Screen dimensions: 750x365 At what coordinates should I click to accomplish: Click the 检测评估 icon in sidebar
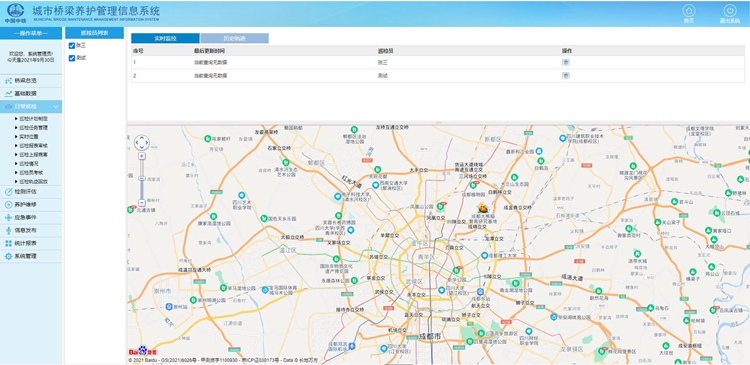click(x=8, y=191)
